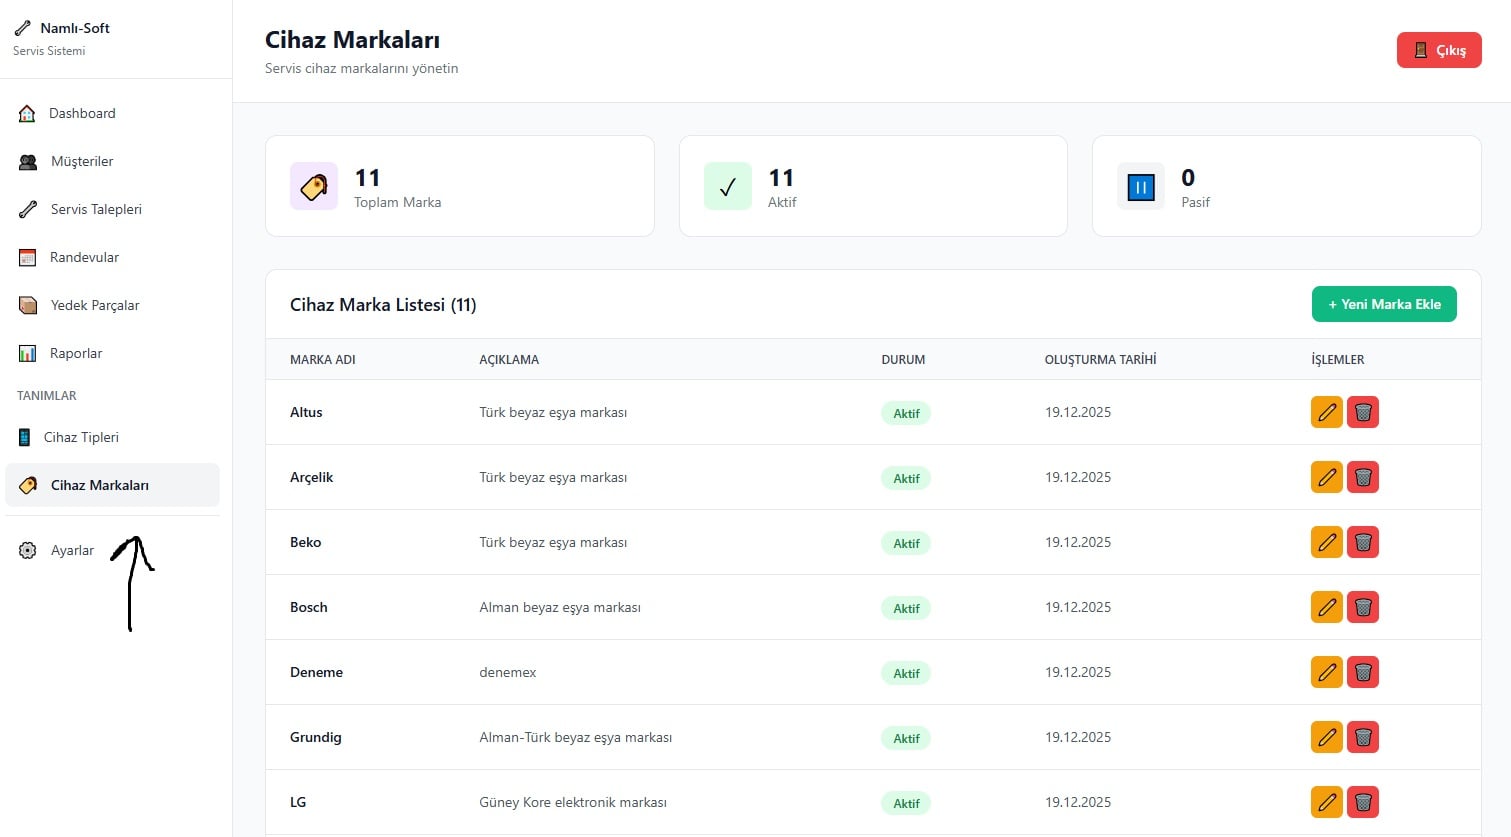The image size is (1511, 837).
Task: Click Yeni Marka Ekle button
Action: pyautogui.click(x=1384, y=304)
